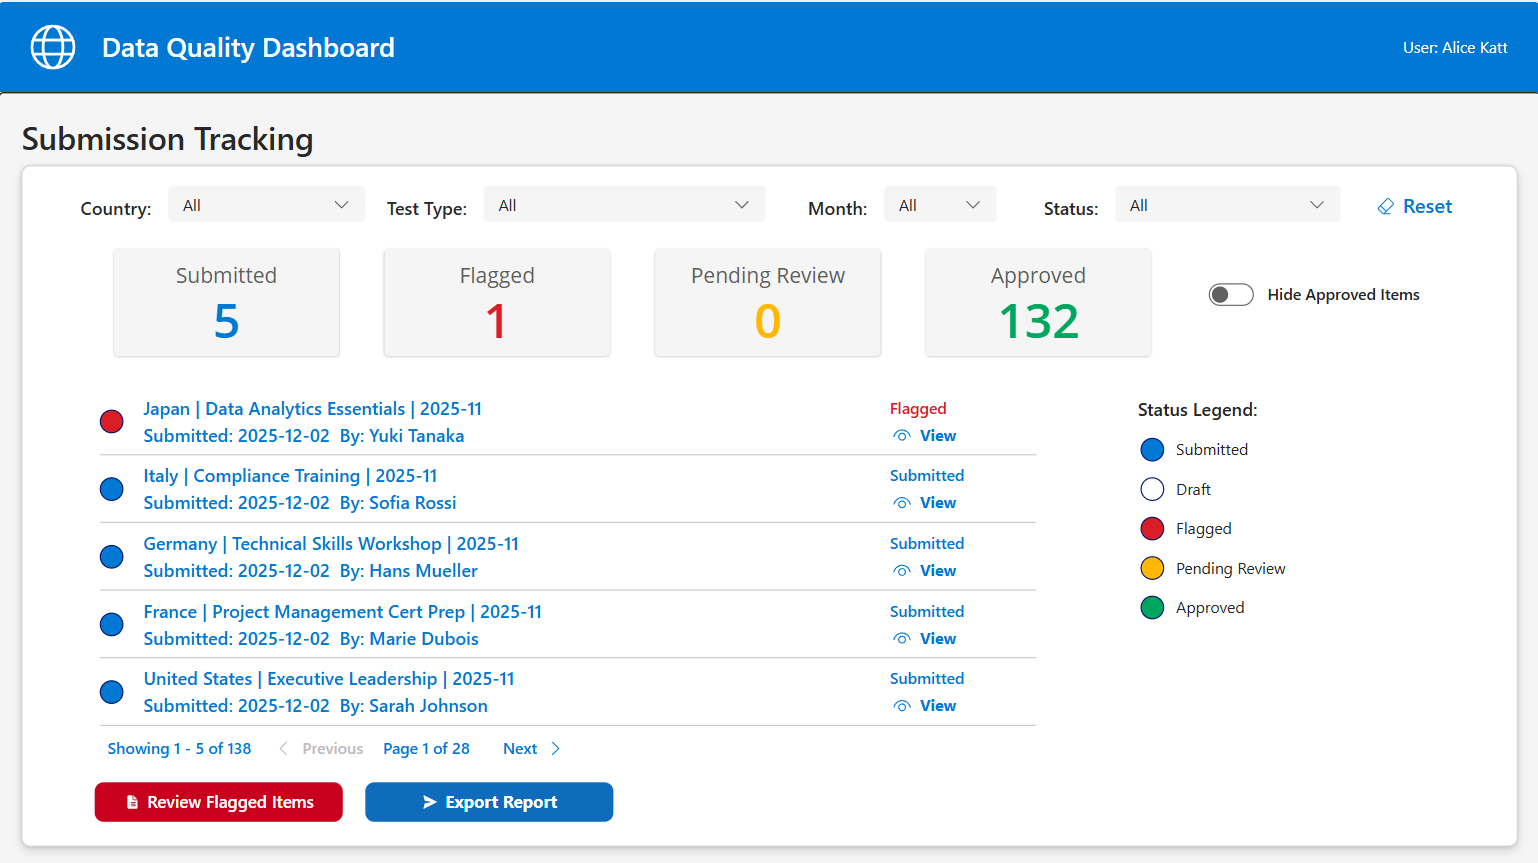
Task: Enable the Hide Approved Items toggle
Action: pyautogui.click(x=1230, y=294)
